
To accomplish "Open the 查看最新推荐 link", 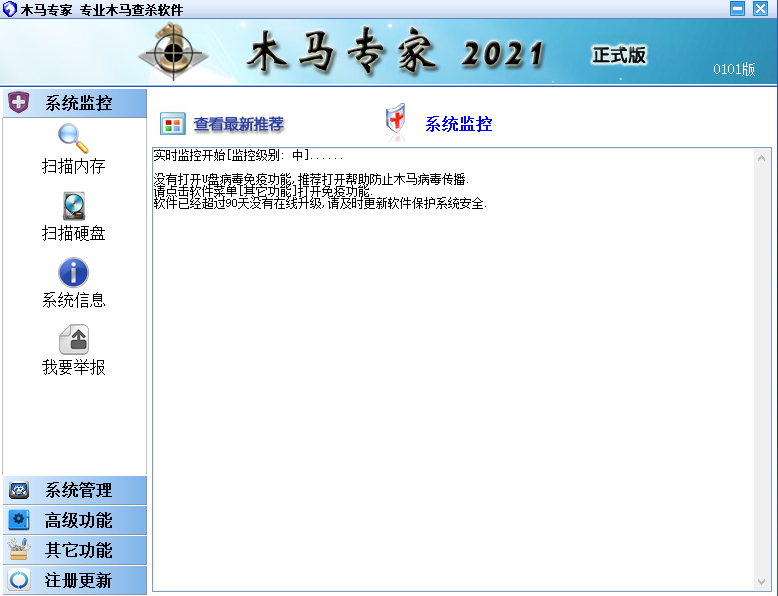I will click(239, 124).
